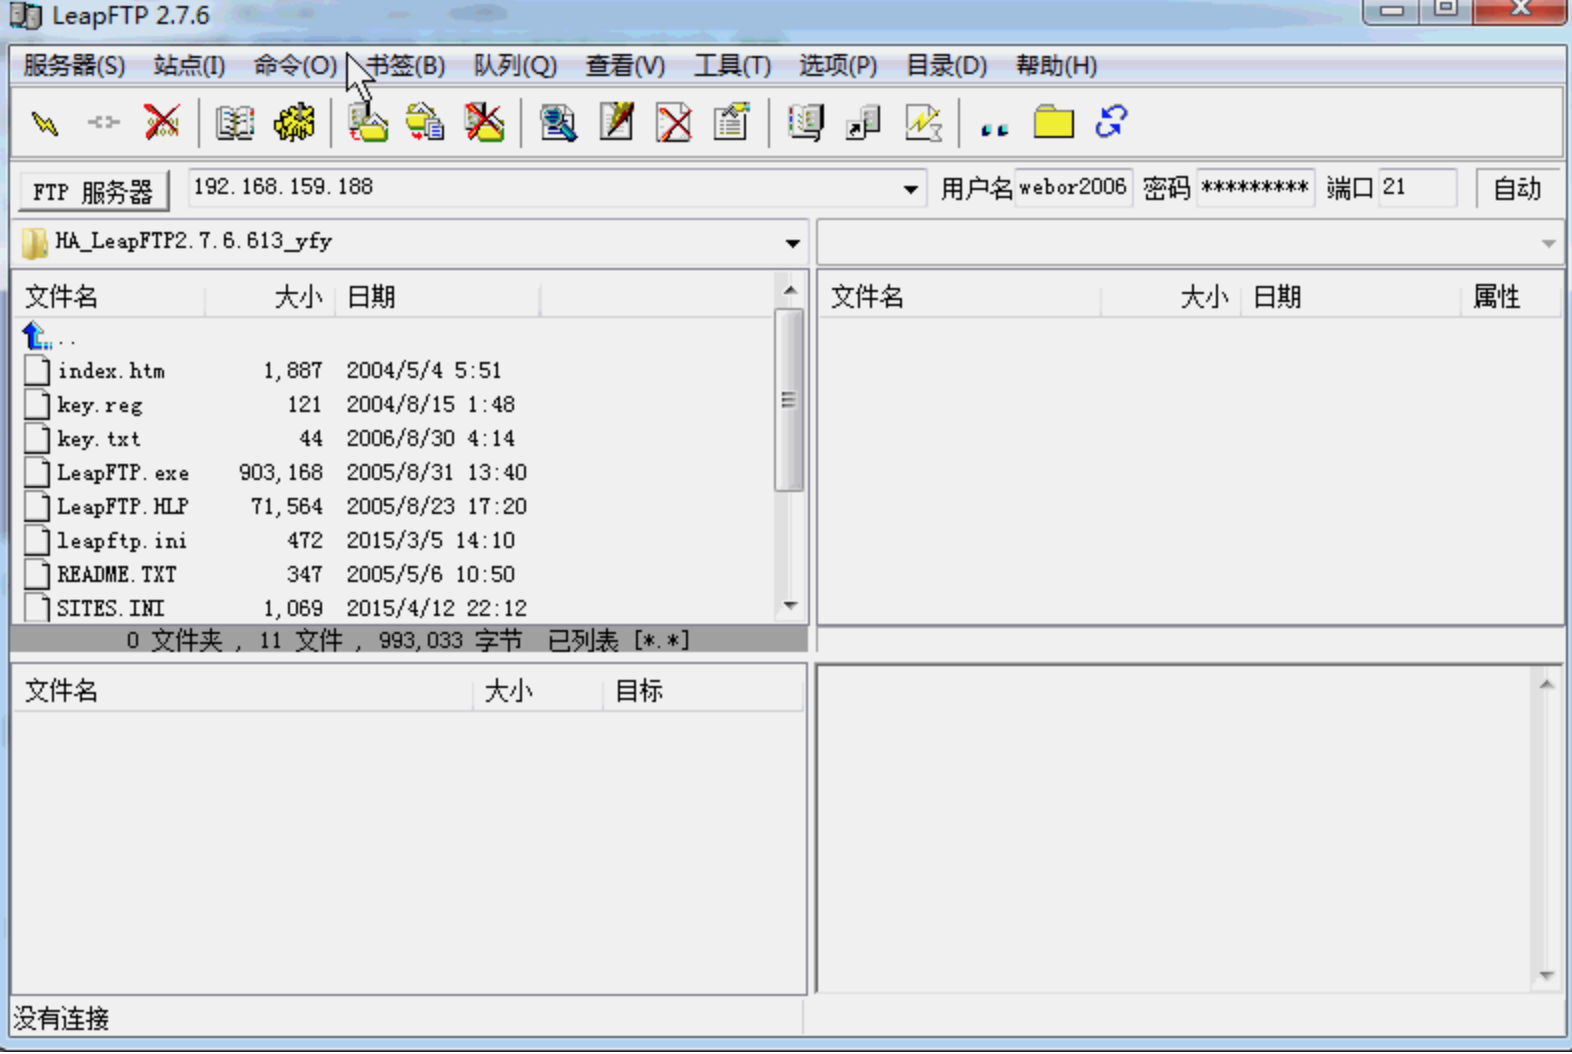The image size is (1572, 1054).
Task: Open the 服务器(S) menu
Action: click(x=74, y=66)
